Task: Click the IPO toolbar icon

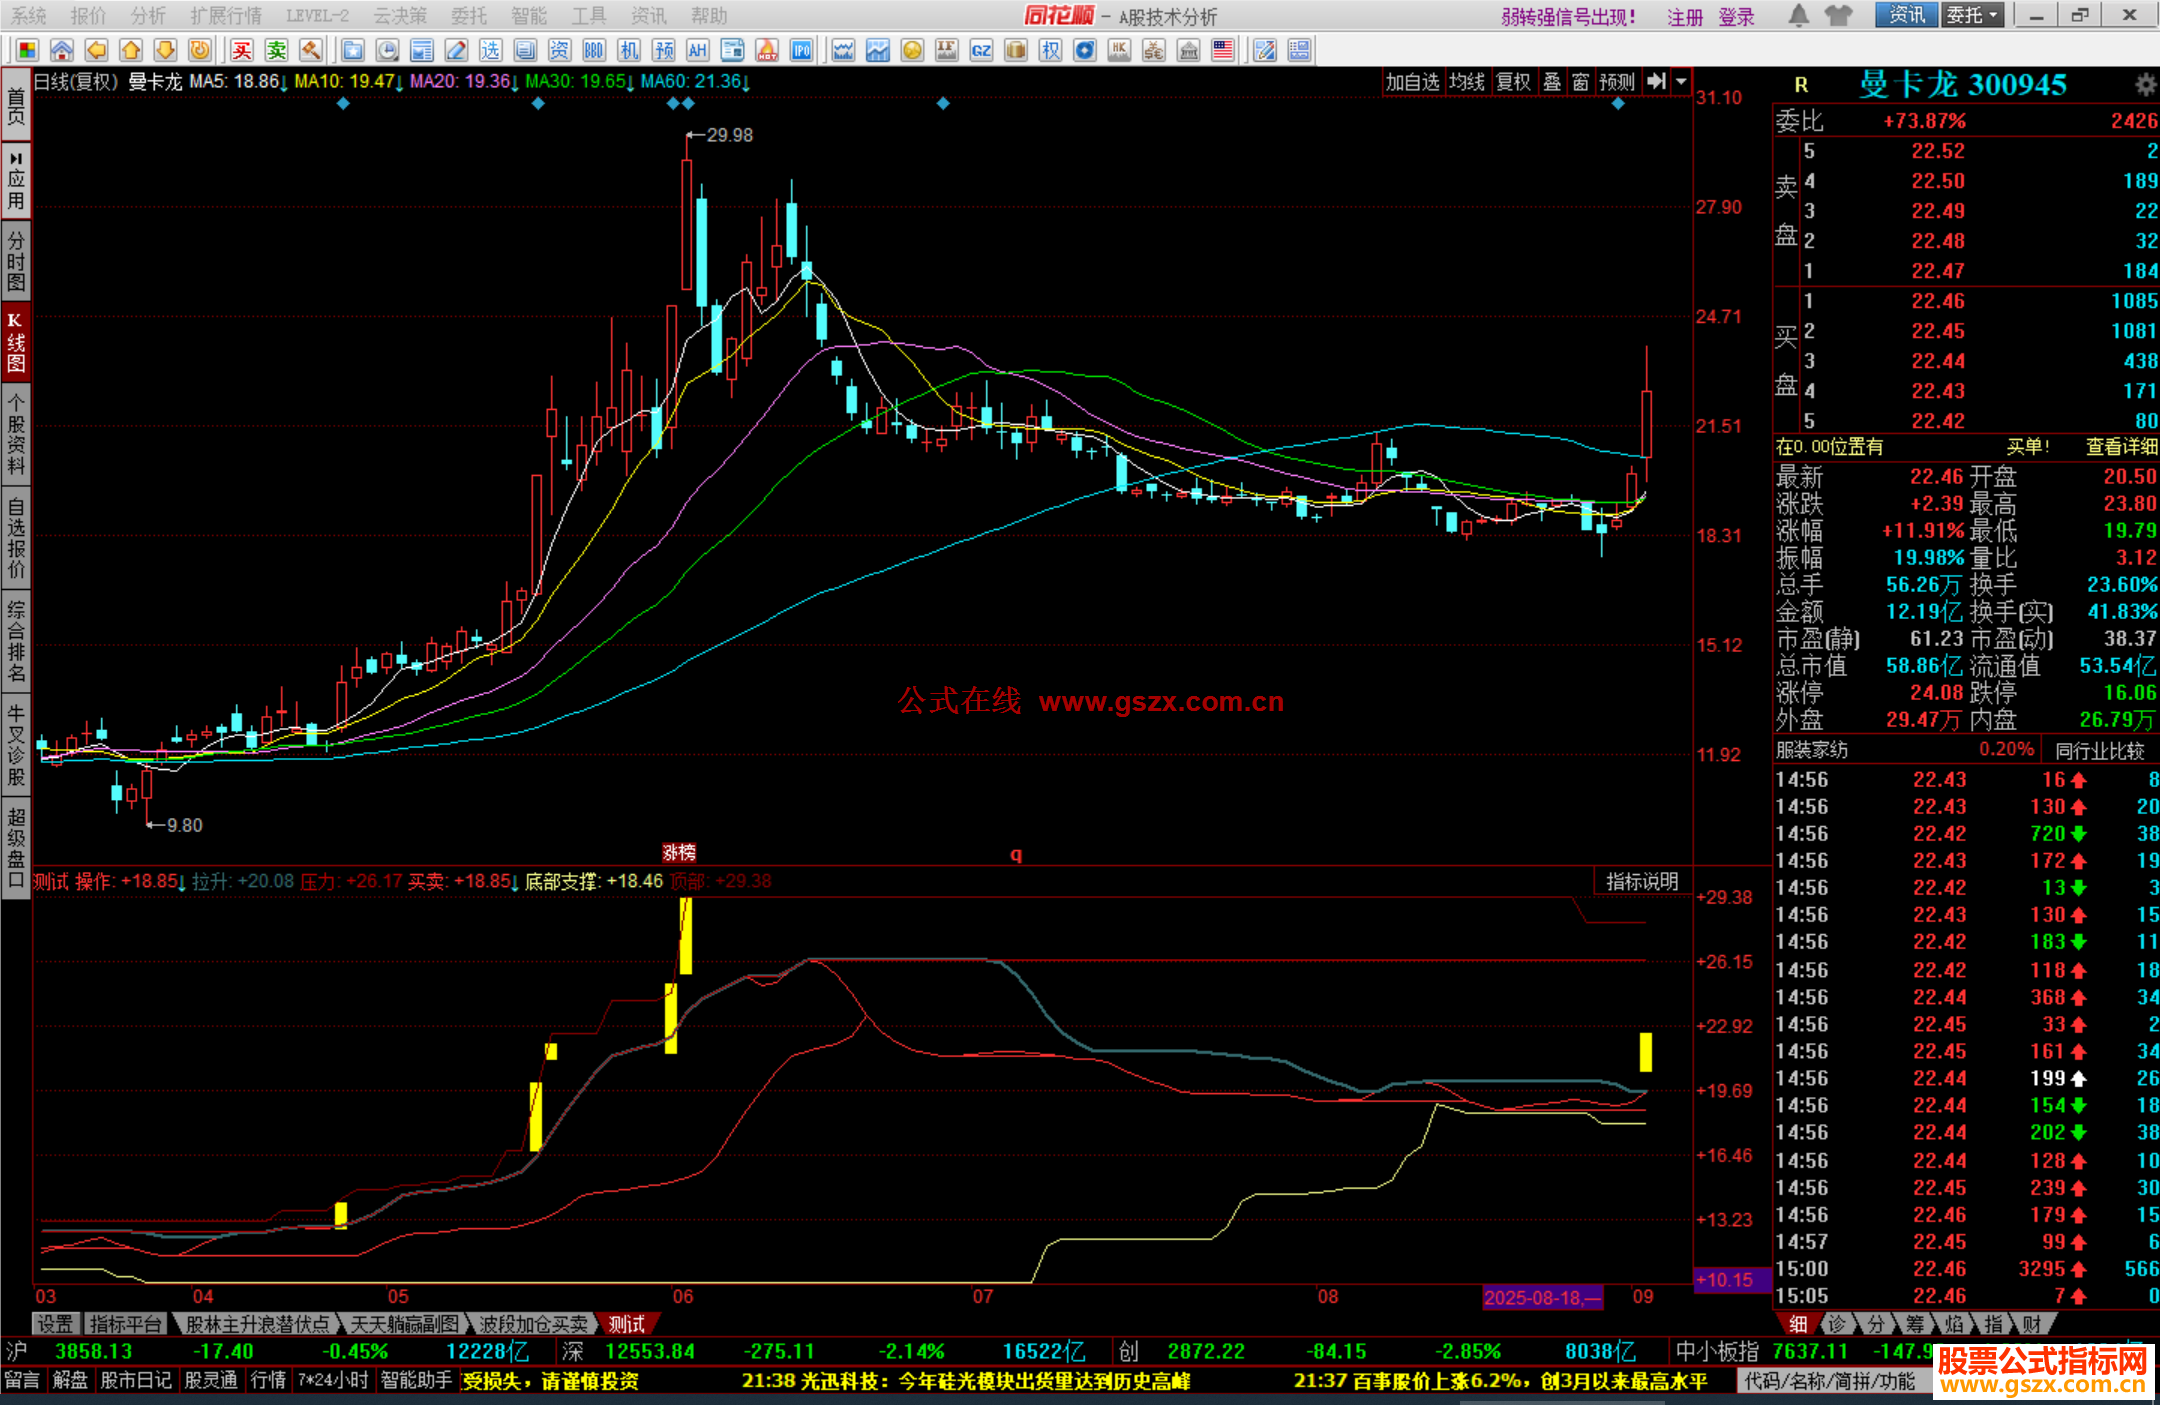Action: (802, 50)
